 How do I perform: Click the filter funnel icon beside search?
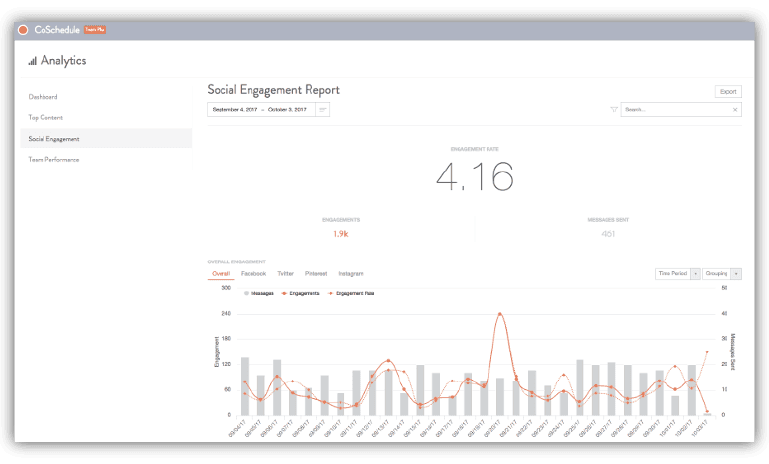pos(612,110)
